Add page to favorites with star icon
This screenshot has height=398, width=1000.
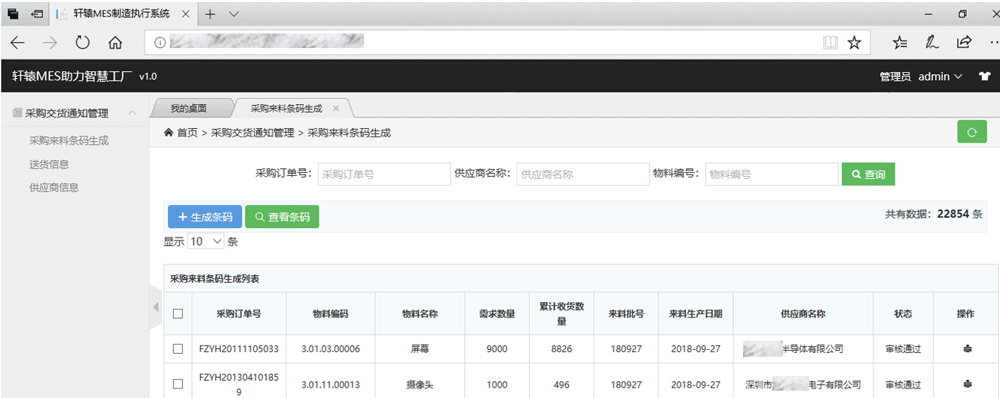point(854,43)
